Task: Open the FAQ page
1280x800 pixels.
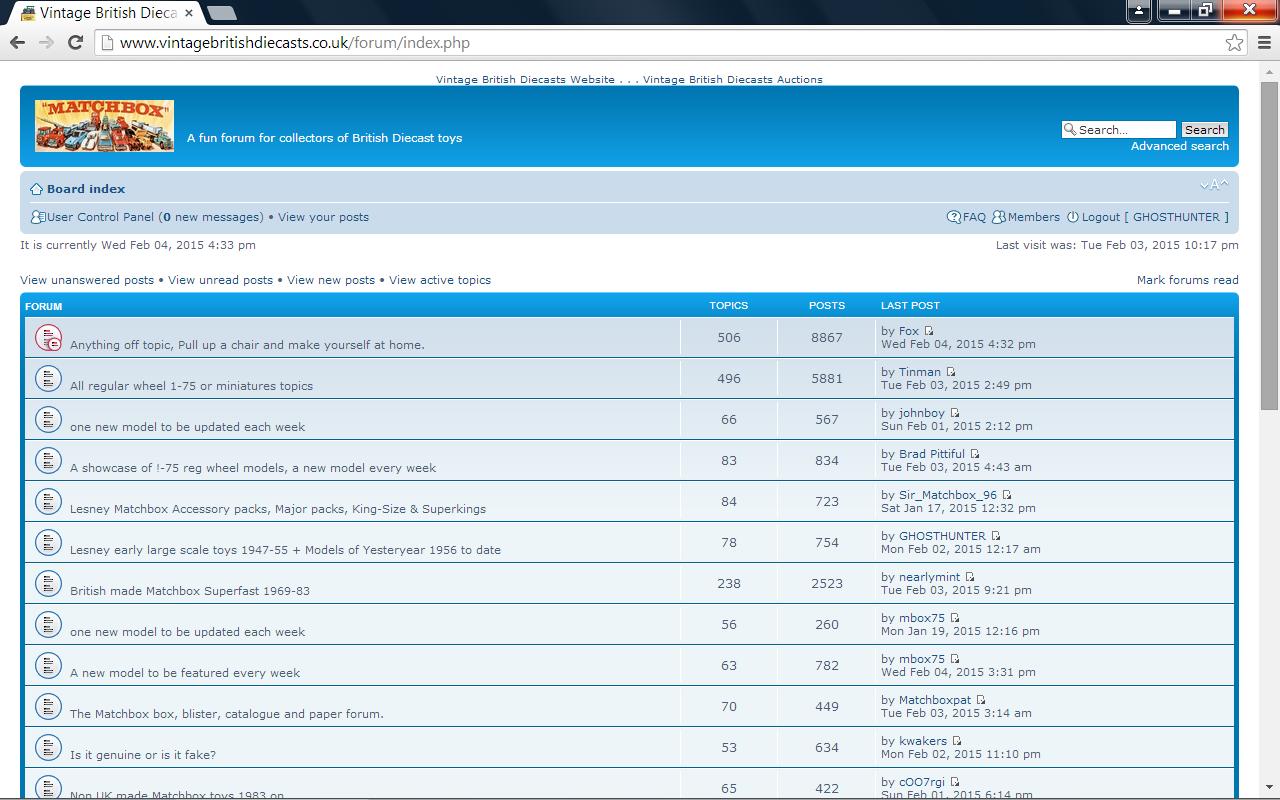Action: pyautogui.click(x=974, y=217)
